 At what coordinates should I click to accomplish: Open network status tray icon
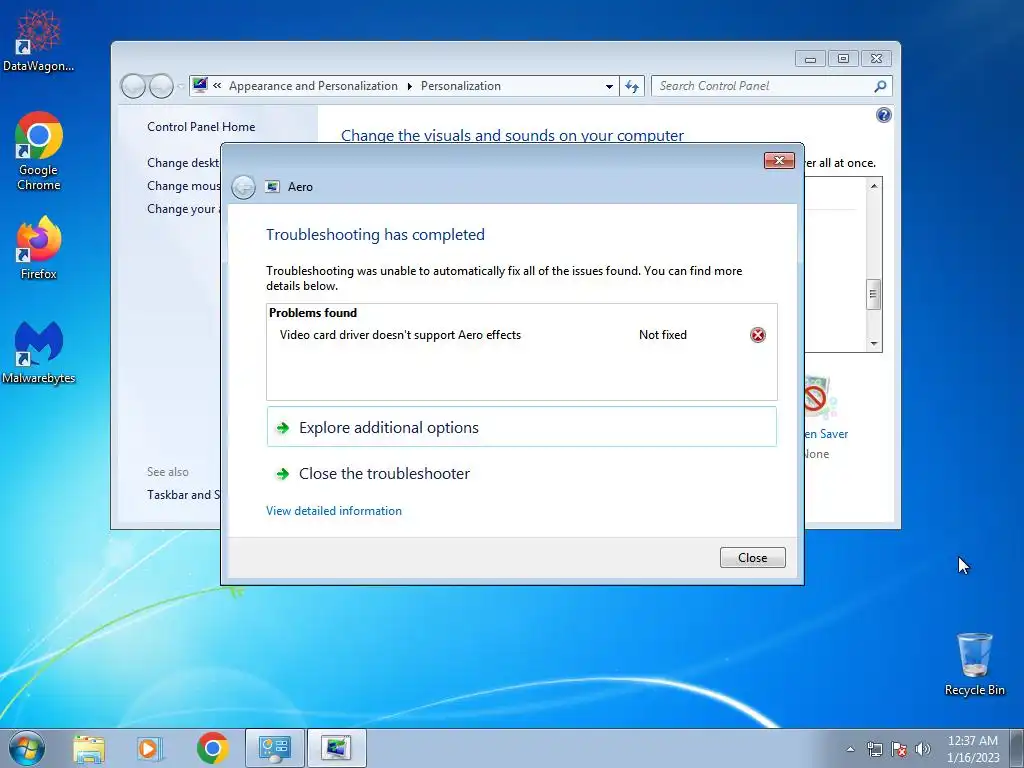[874, 749]
